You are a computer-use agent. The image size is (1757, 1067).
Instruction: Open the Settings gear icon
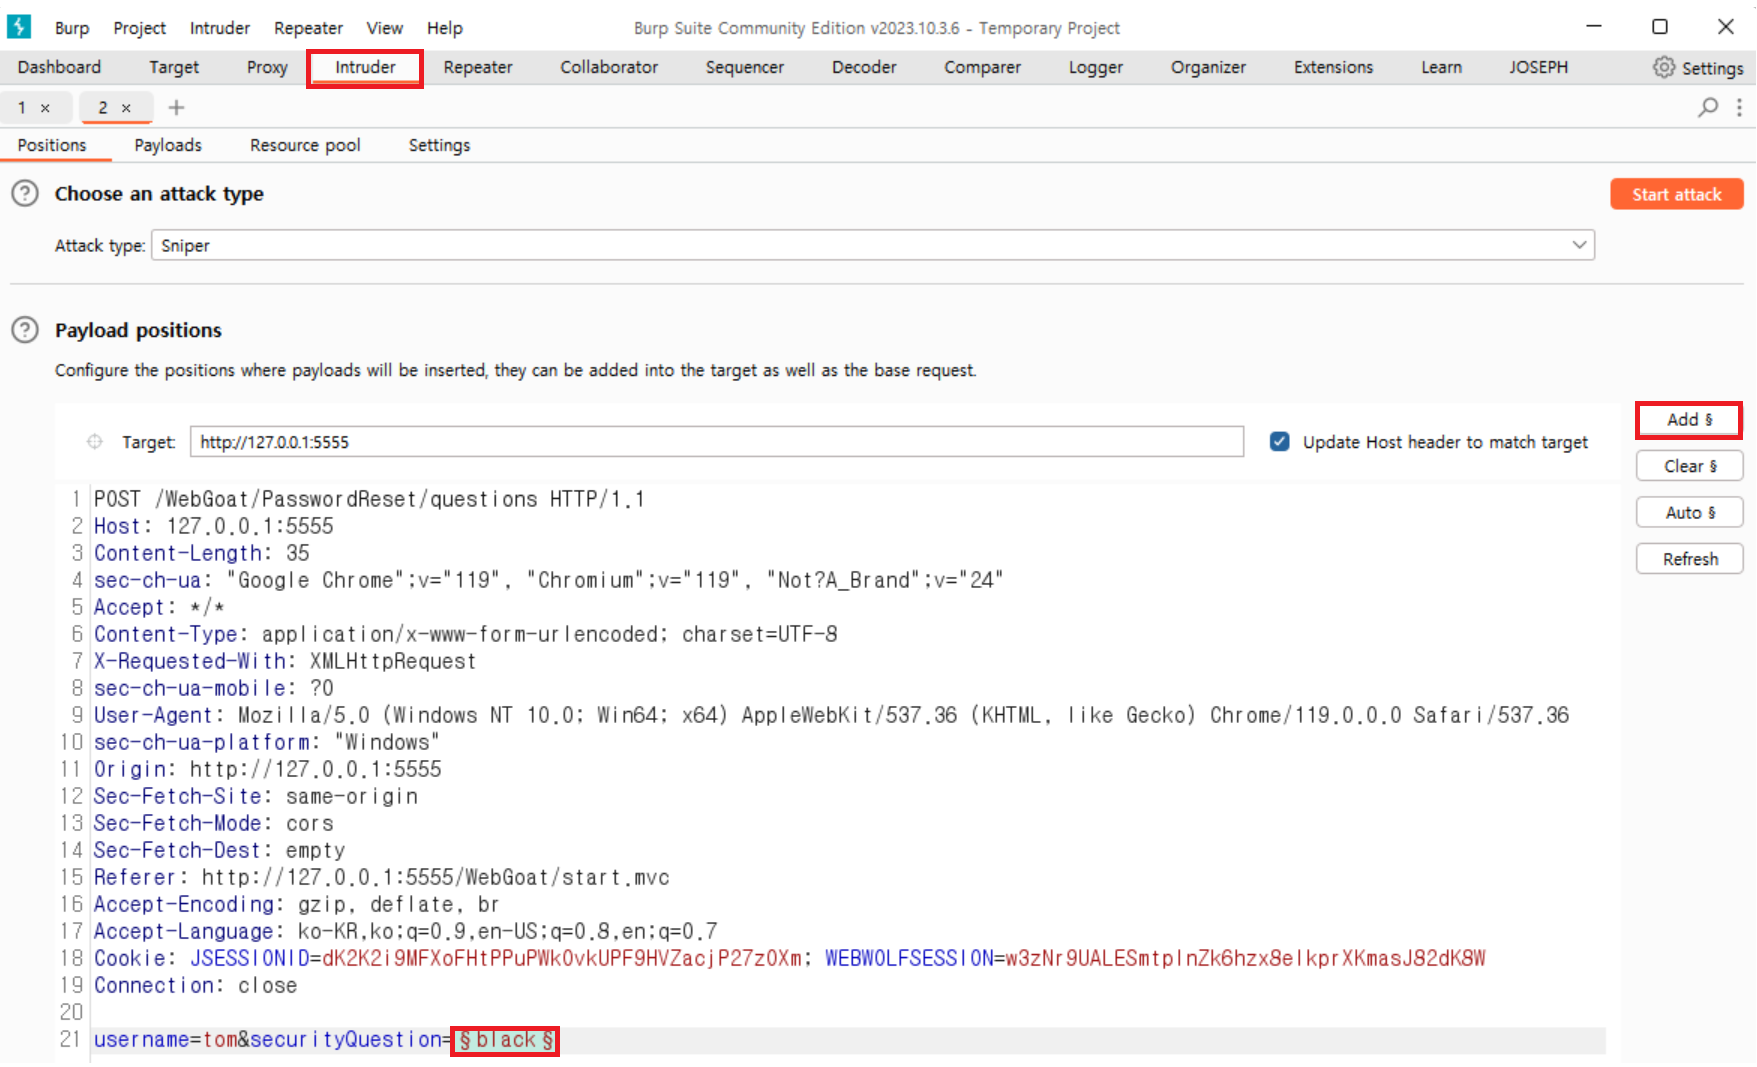pos(1663,67)
